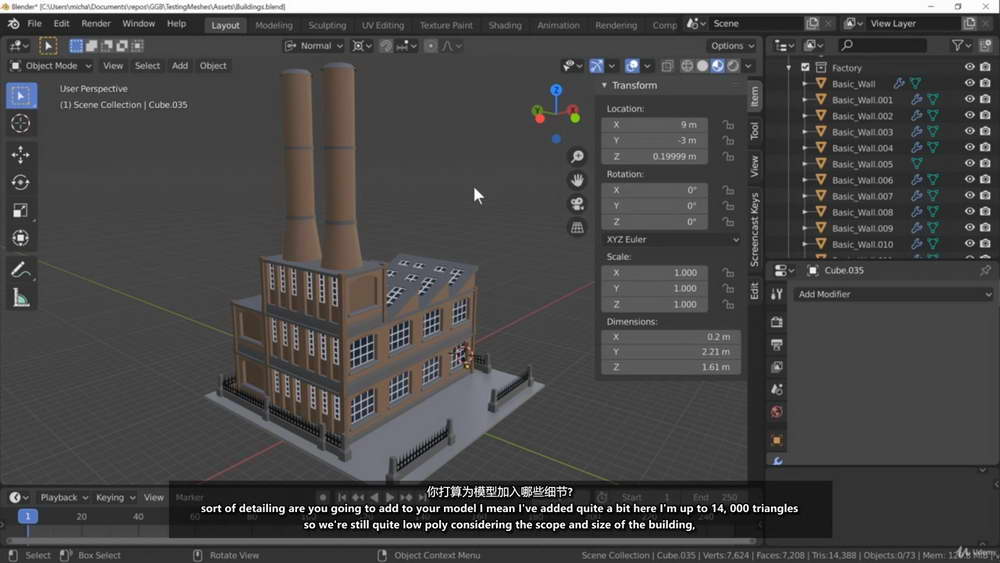Open the View Layer properties icon
The image size is (1000, 563).
click(x=777, y=367)
